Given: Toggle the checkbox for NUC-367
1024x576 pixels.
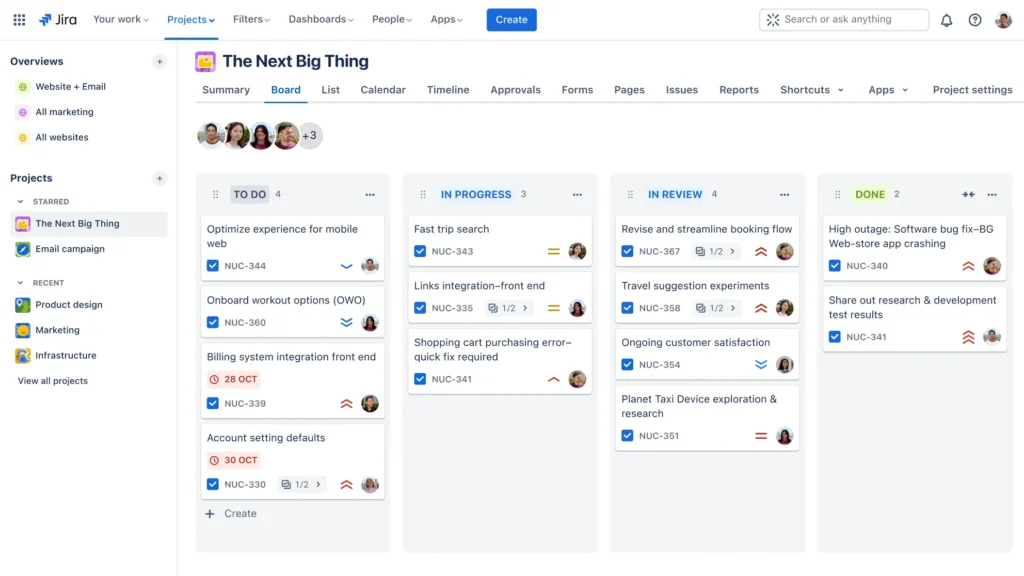Looking at the screenshot, I should pos(627,252).
